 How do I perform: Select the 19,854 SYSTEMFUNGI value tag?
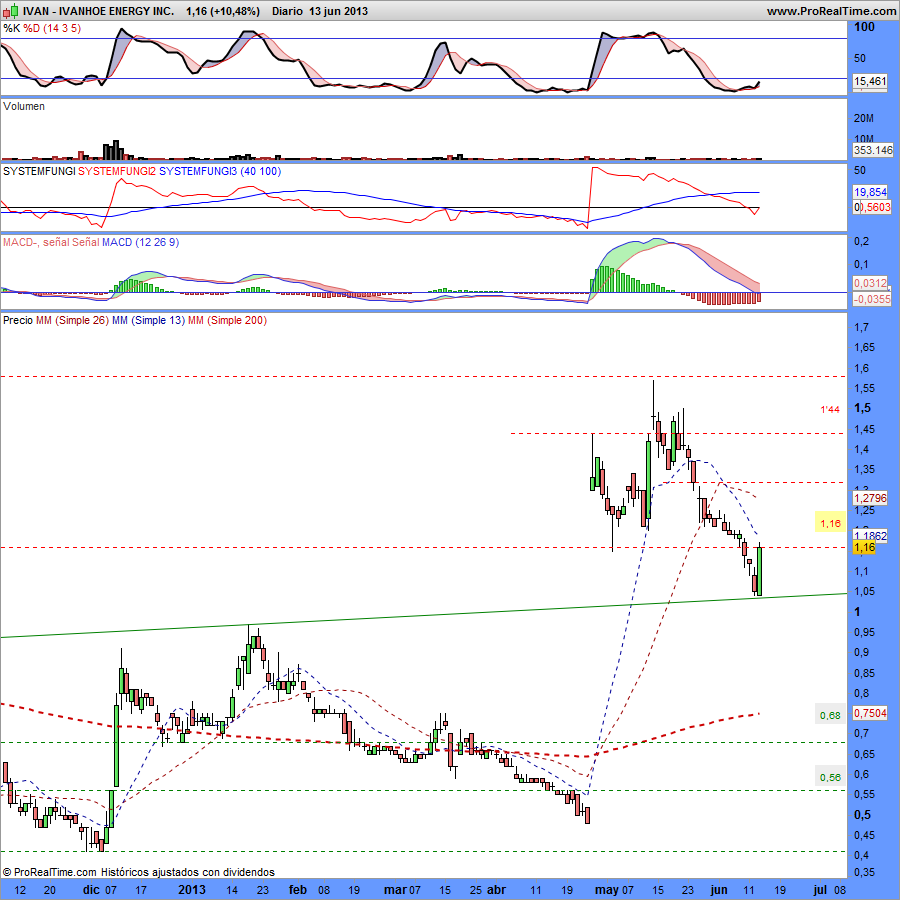870,192
